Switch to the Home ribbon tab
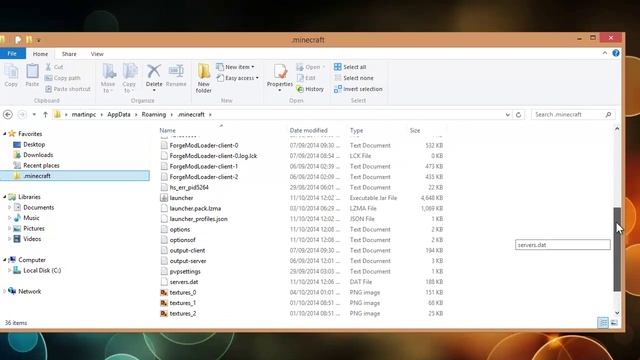The height and width of the screenshot is (360, 640). pos(40,54)
